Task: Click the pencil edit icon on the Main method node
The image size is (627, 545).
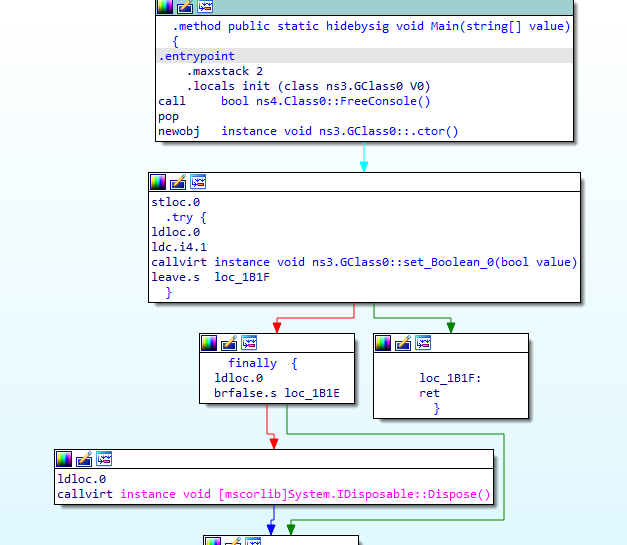Action: (x=185, y=6)
